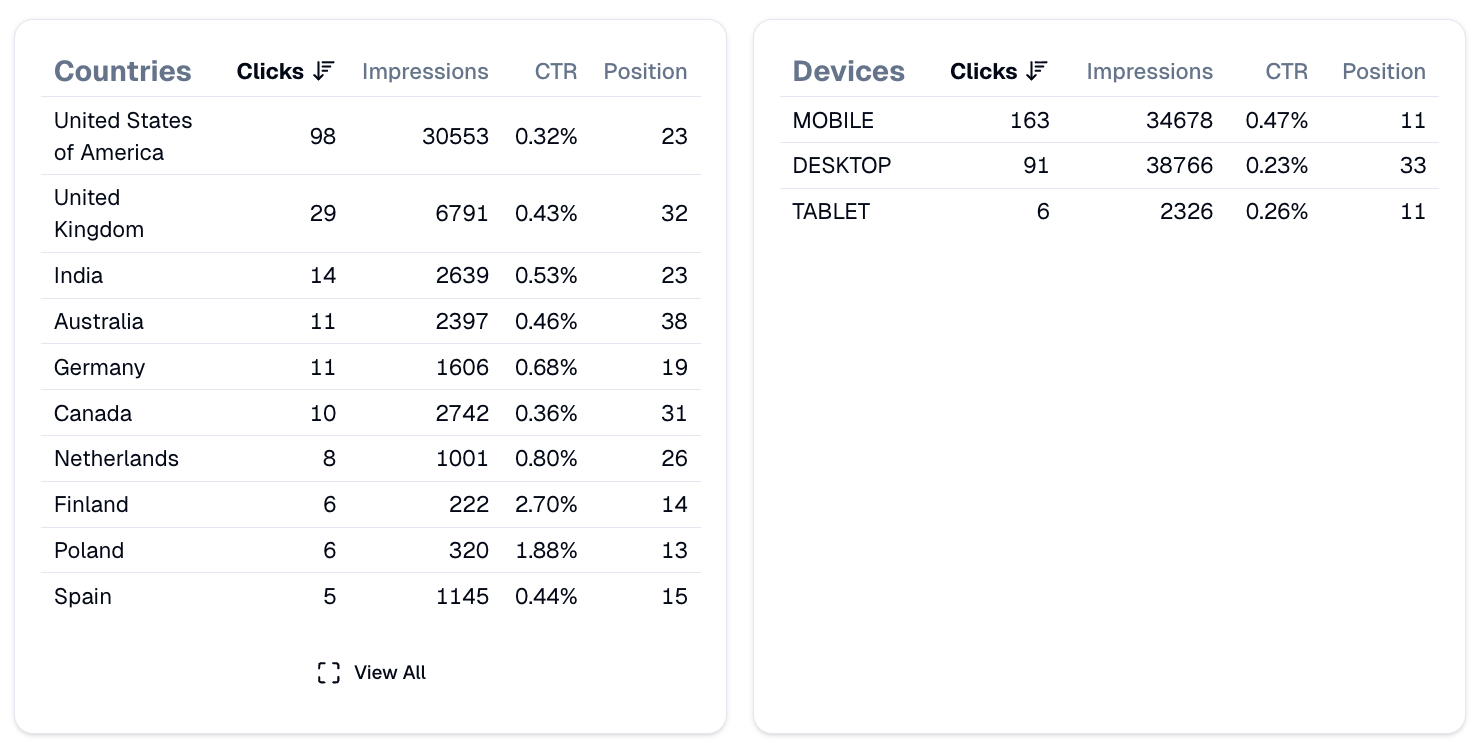Click the Clicks sort icon in Devices table
The height and width of the screenshot is (752, 1480).
[1036, 71]
